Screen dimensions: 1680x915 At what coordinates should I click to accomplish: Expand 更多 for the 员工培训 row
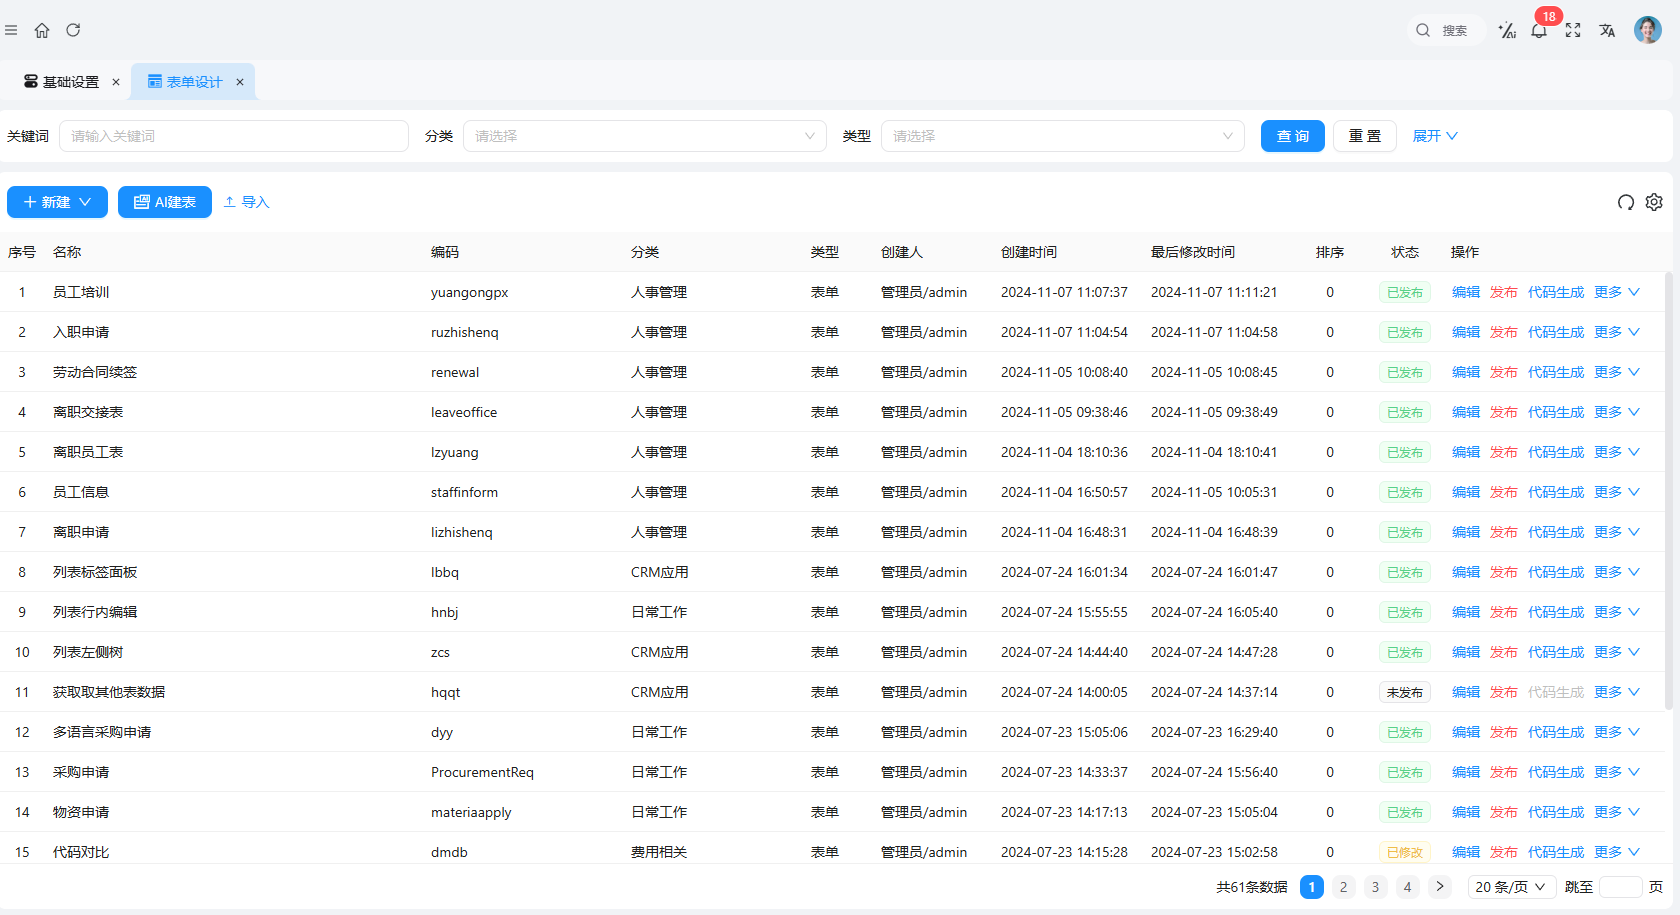(1617, 292)
